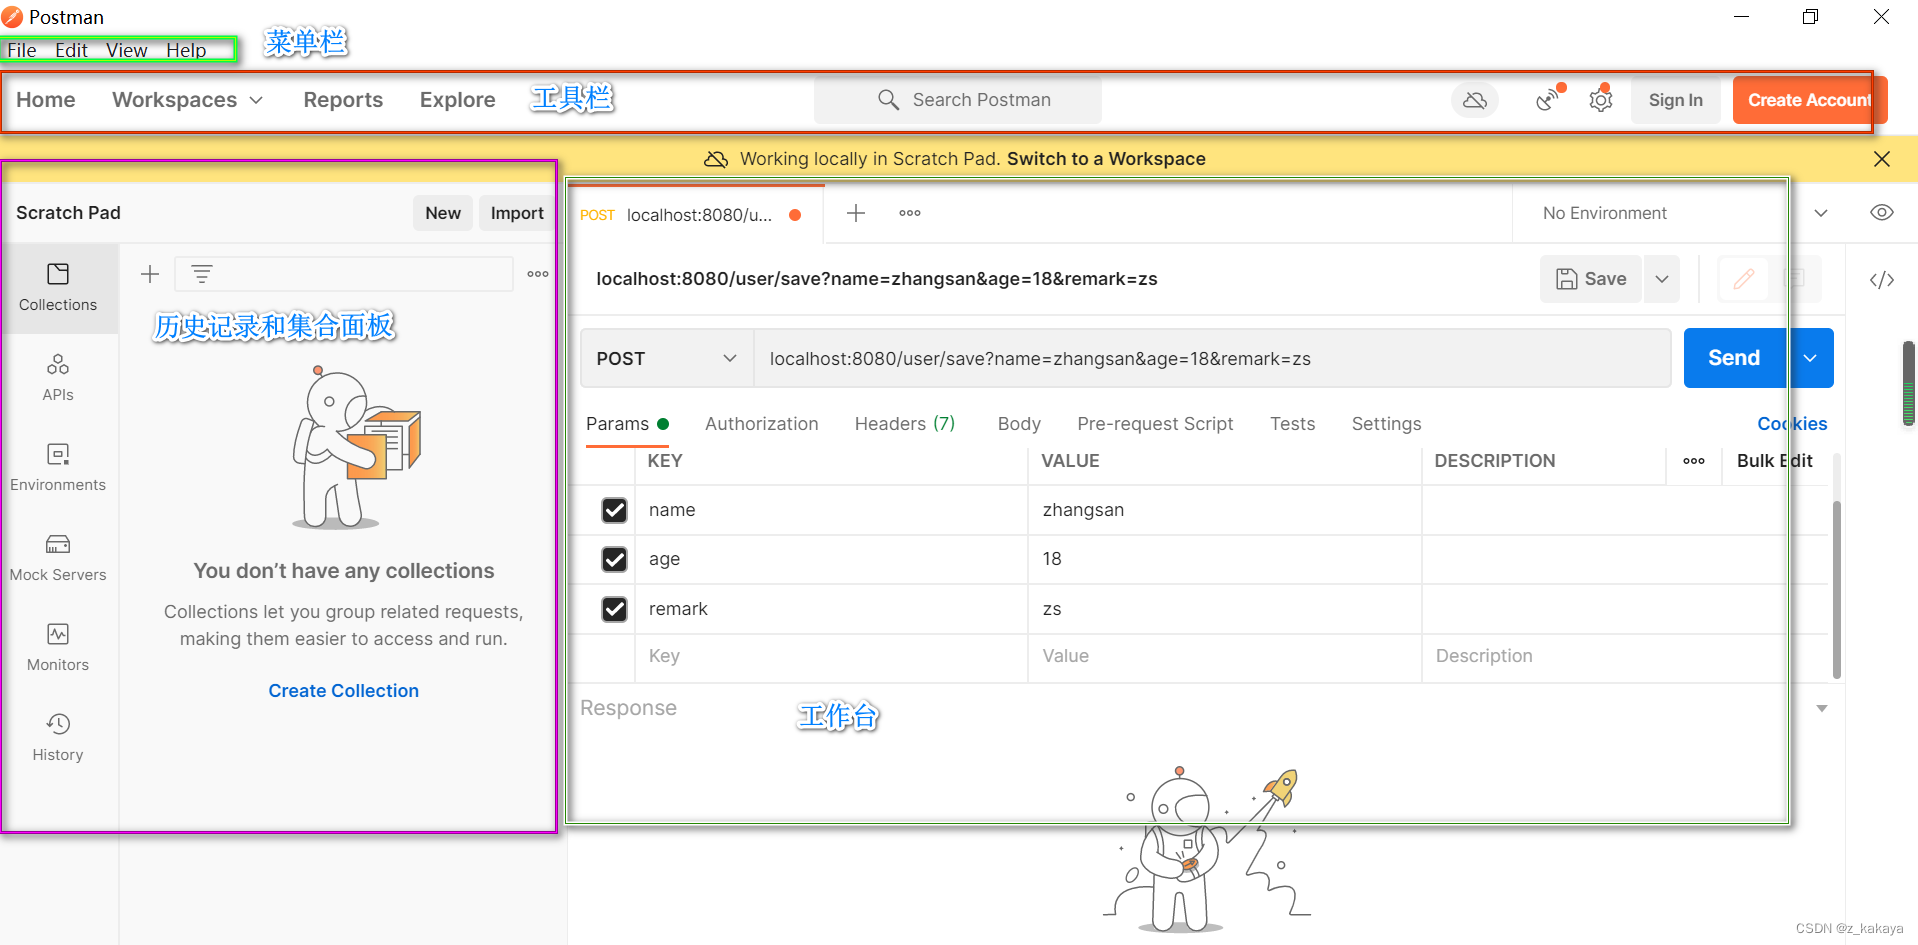The image size is (1918, 945).
Task: Open the View menu
Action: (x=127, y=50)
